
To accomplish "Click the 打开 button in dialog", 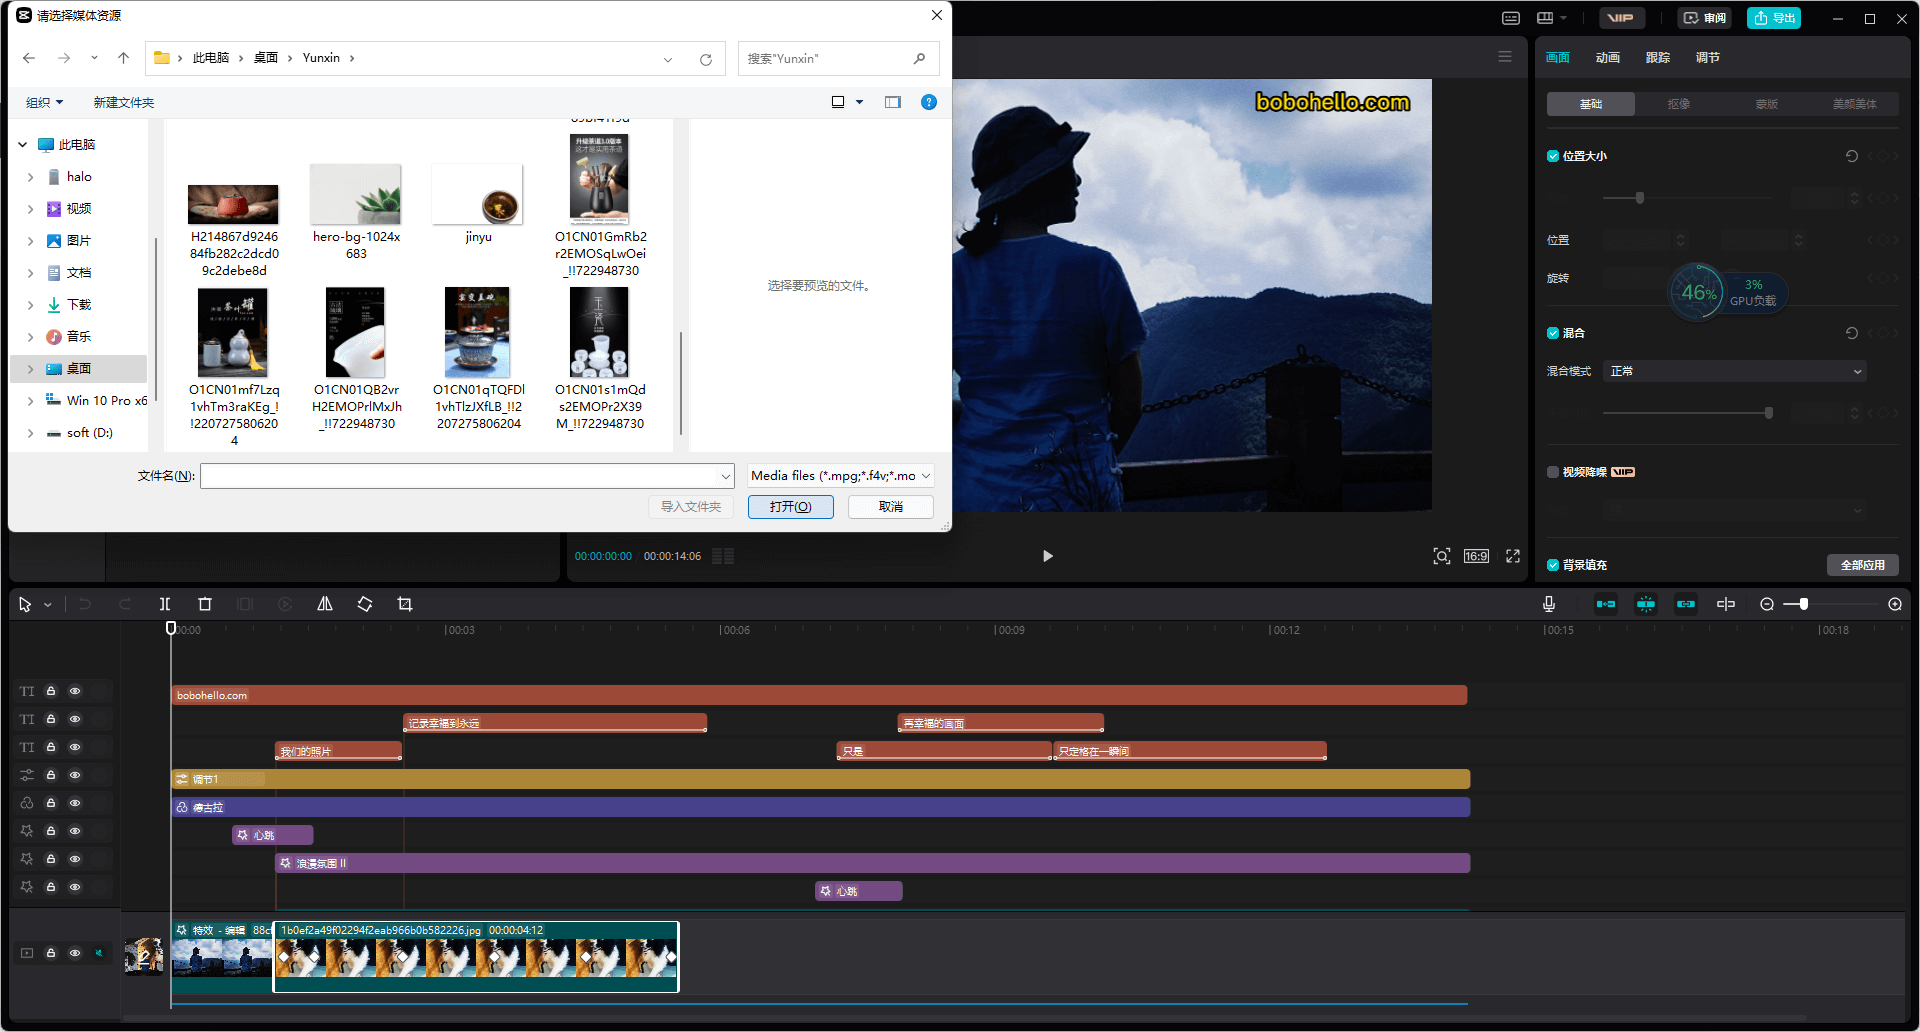I will coord(790,507).
